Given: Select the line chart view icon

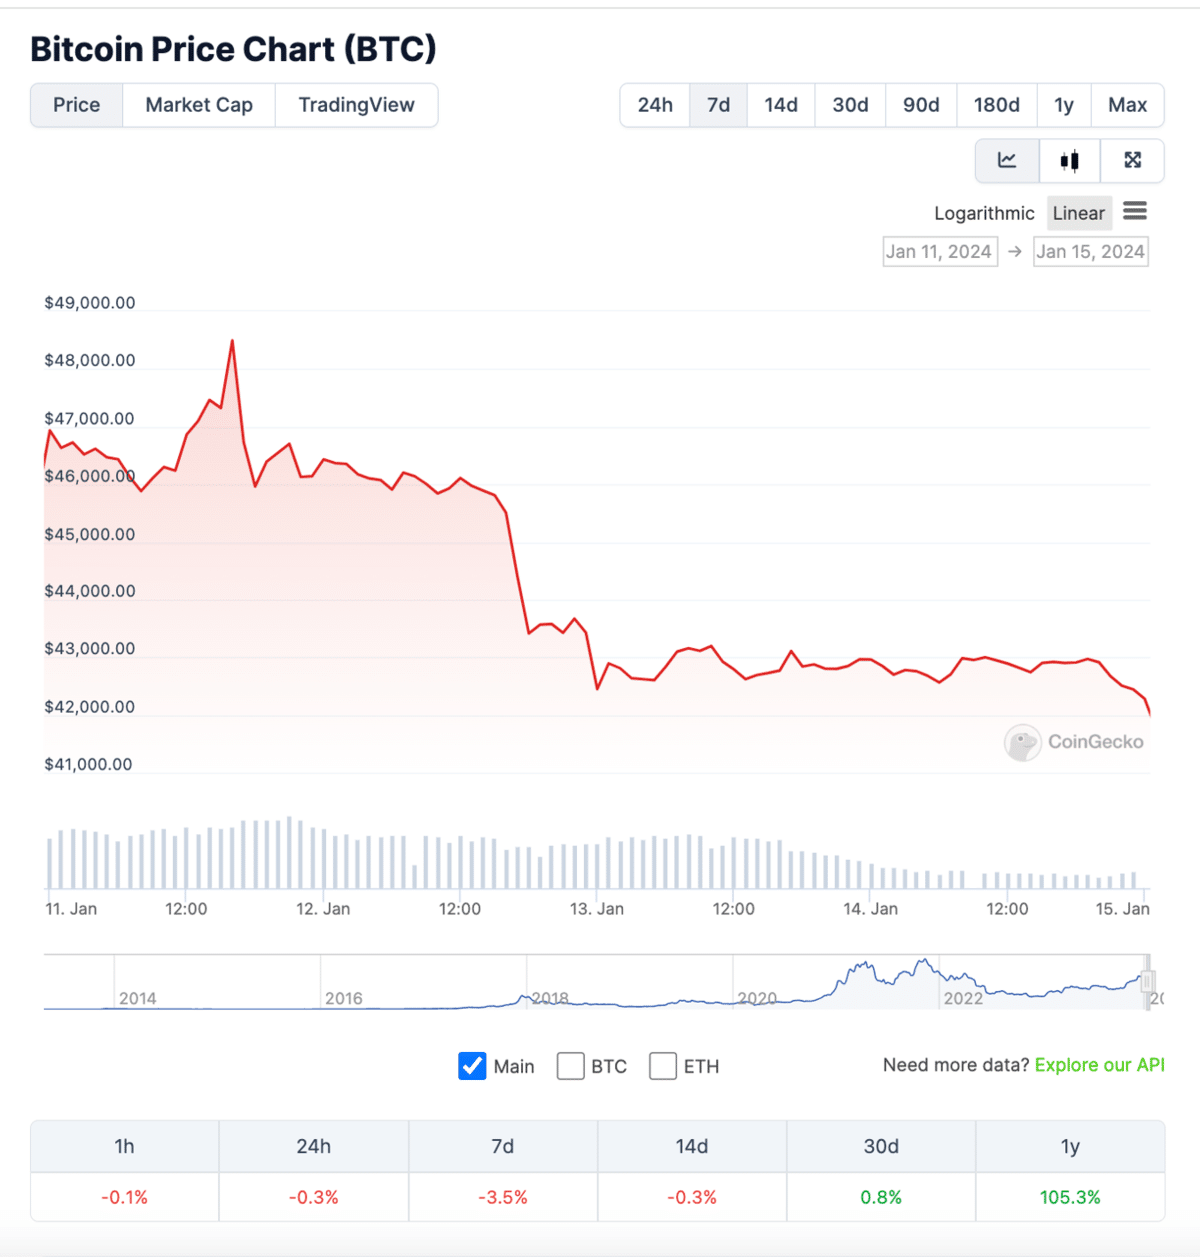Looking at the screenshot, I should (x=1007, y=160).
